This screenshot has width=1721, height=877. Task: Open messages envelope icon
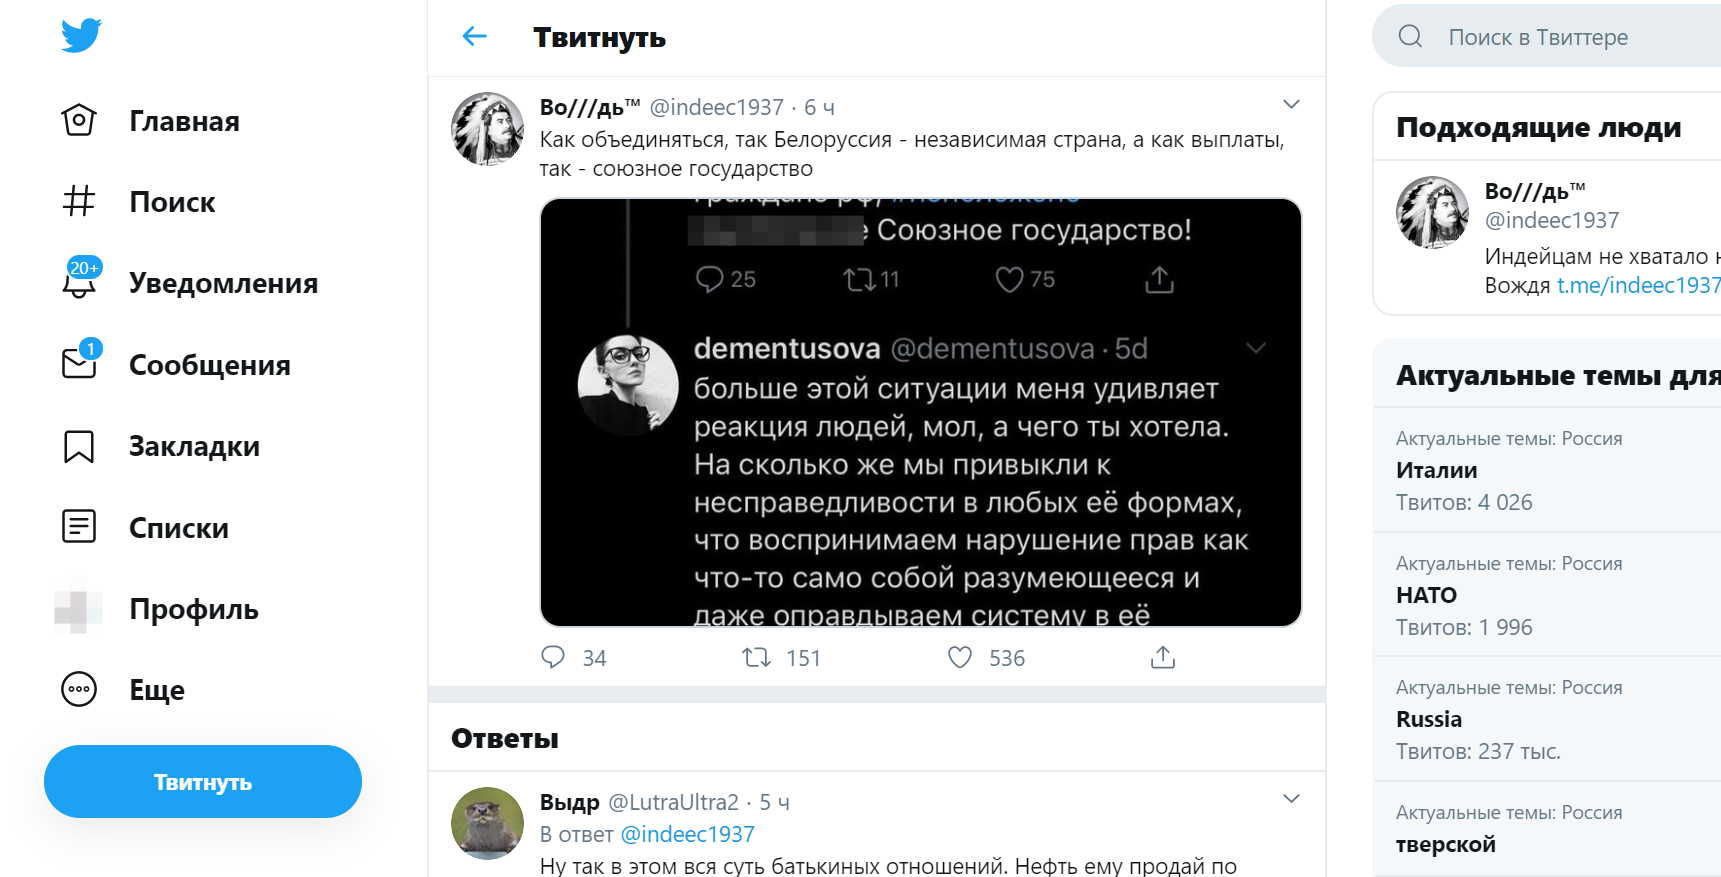pos(79,364)
